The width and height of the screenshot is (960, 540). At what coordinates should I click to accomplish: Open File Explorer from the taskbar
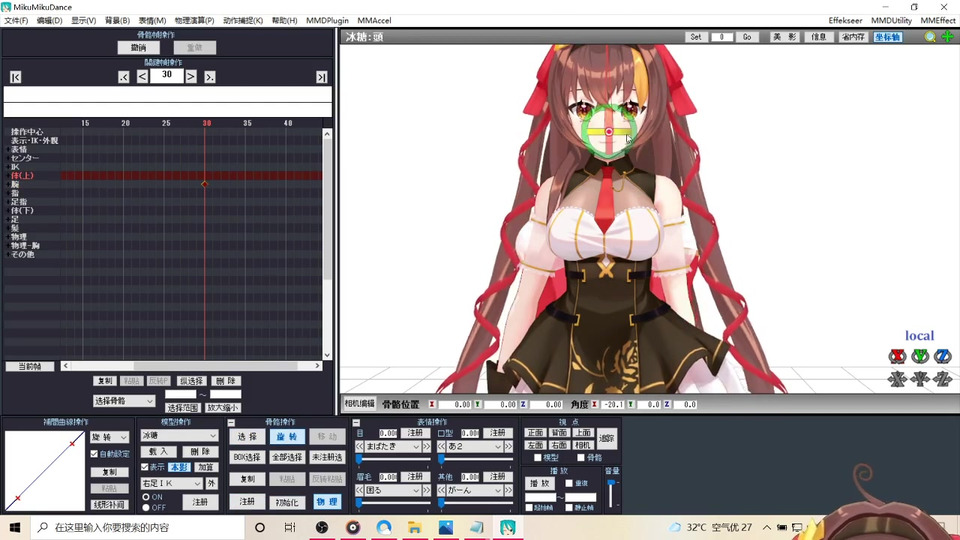415,527
